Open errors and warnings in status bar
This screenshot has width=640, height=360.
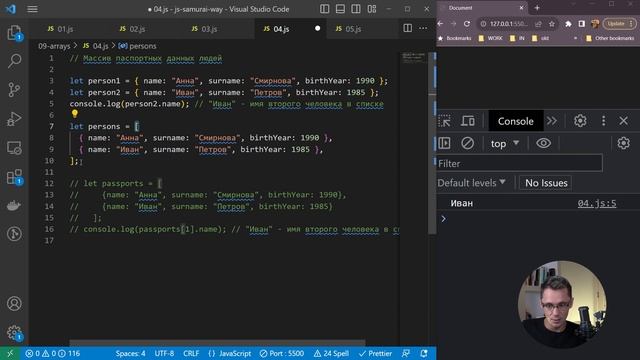pyautogui.click(x=53, y=353)
